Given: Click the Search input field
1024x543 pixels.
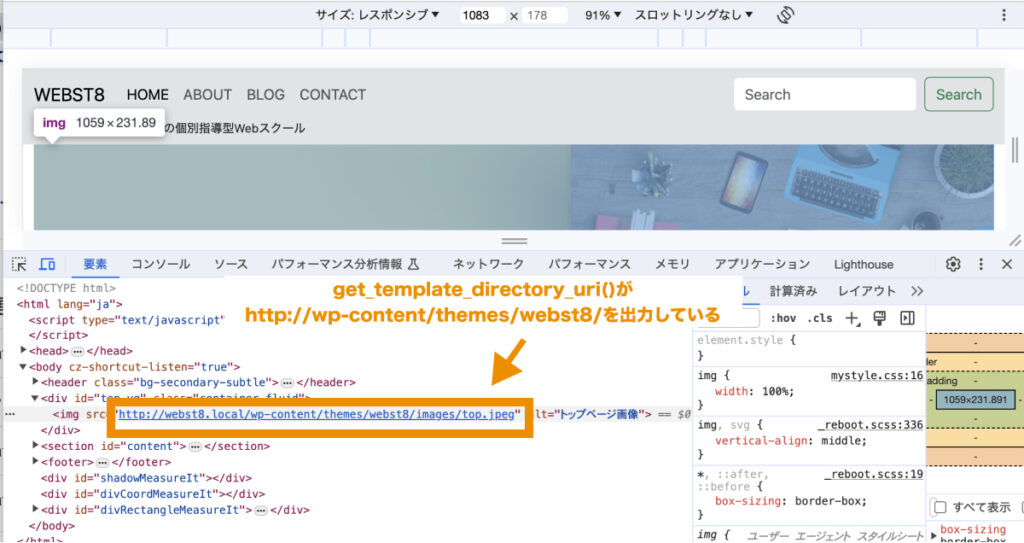Looking at the screenshot, I should (x=824, y=95).
